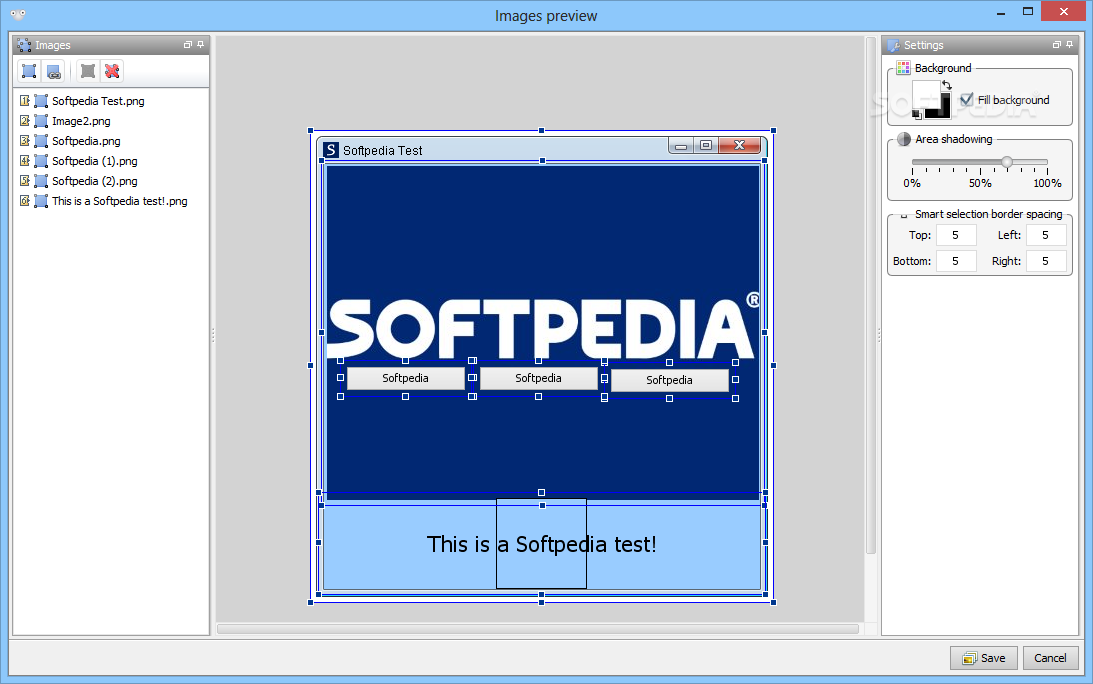Viewport: 1093px width, 684px height.
Task: Click the 'This is a Softpedia test!' text area
Action: [542, 544]
